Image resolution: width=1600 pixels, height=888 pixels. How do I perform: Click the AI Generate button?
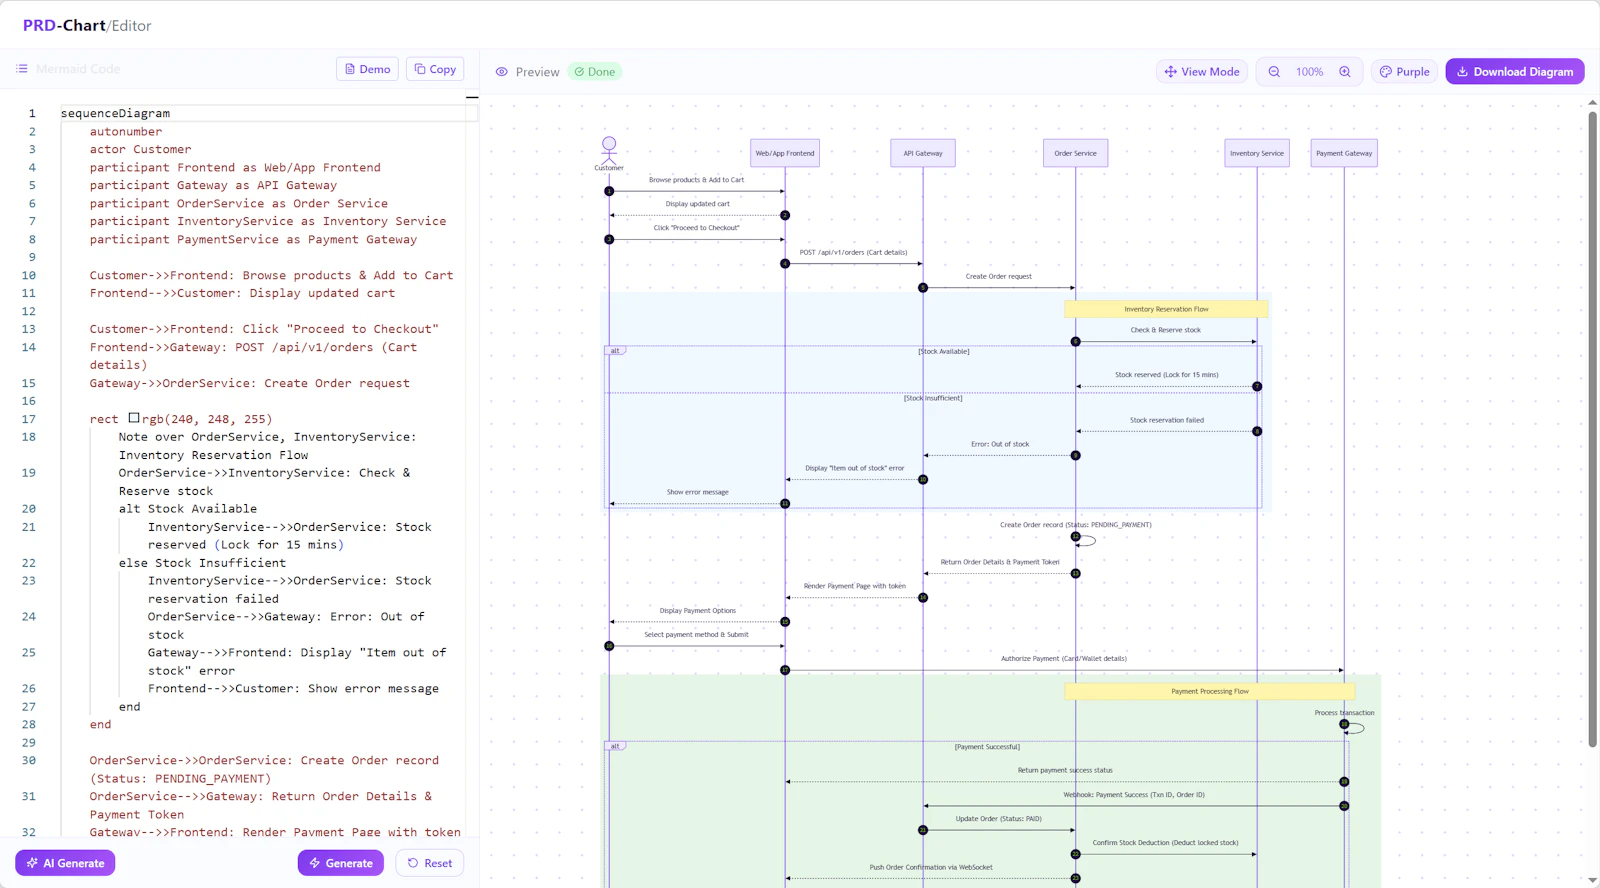click(65, 863)
